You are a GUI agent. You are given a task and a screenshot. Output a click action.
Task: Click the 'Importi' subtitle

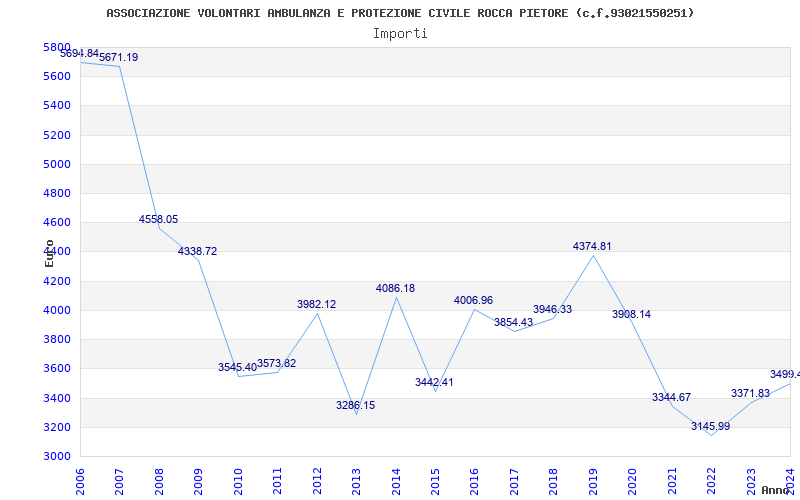click(400, 34)
